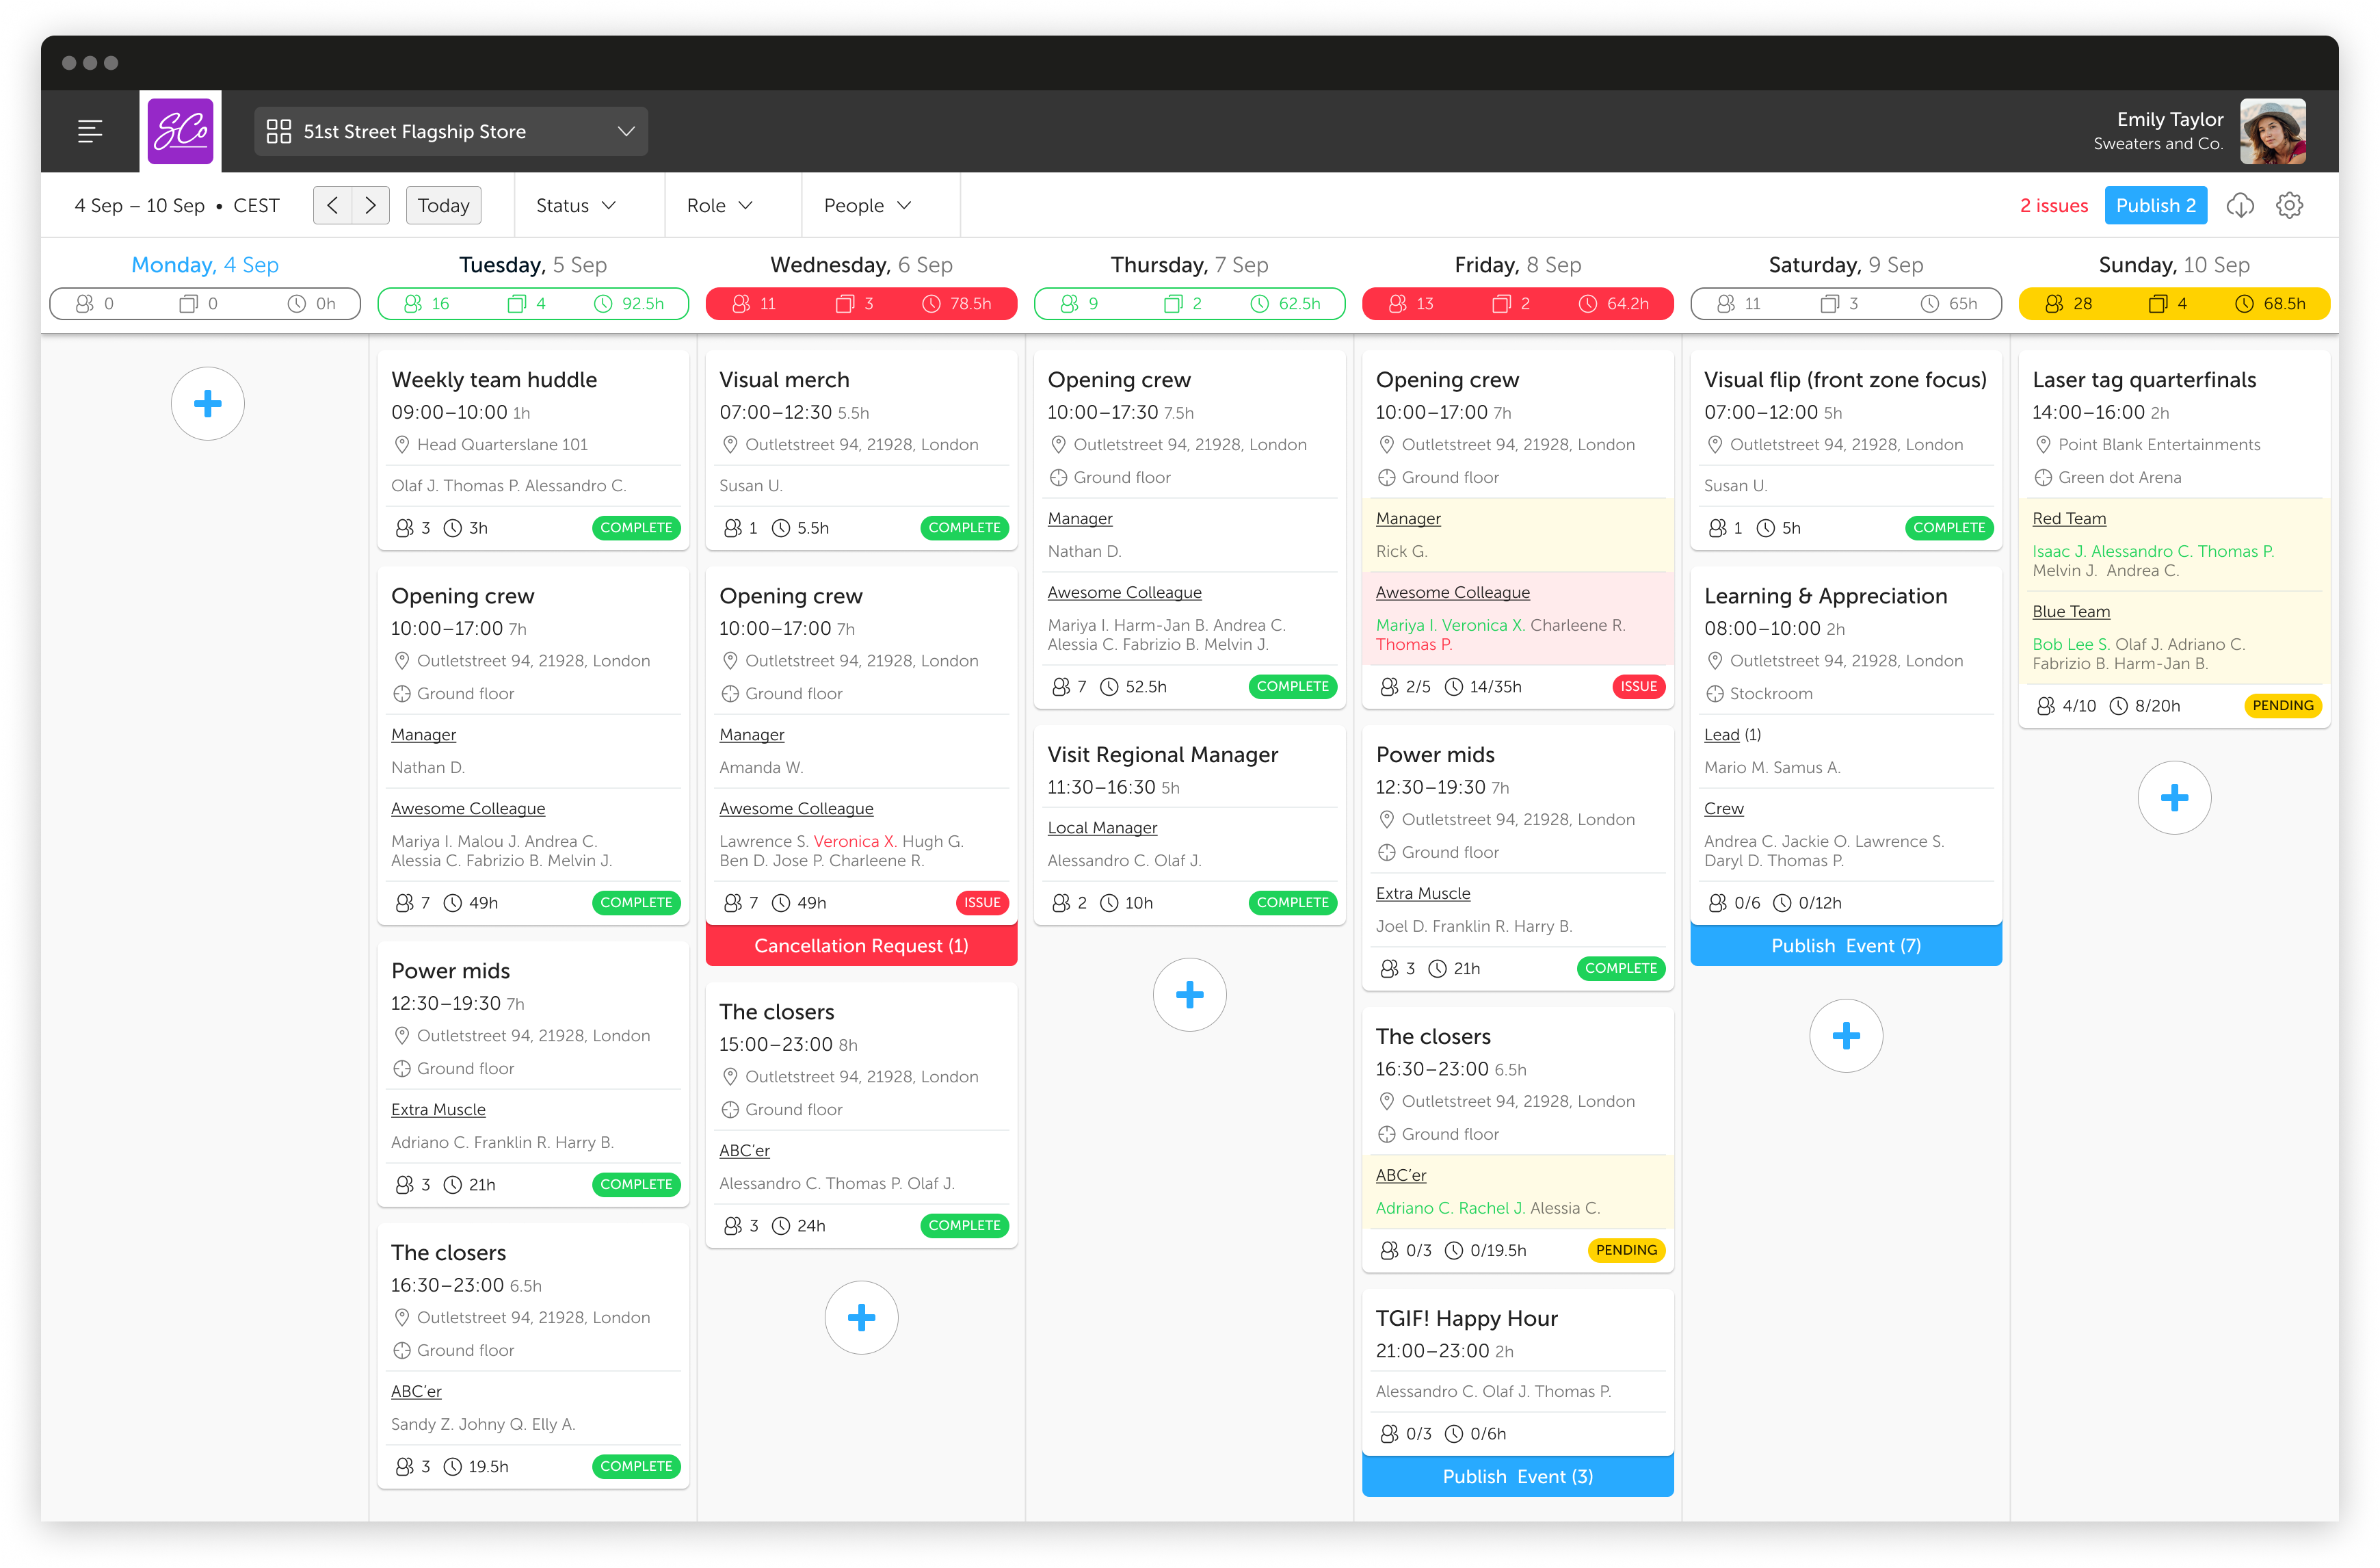
Task: Add shift on Thursday plus icon
Action: click(1189, 995)
